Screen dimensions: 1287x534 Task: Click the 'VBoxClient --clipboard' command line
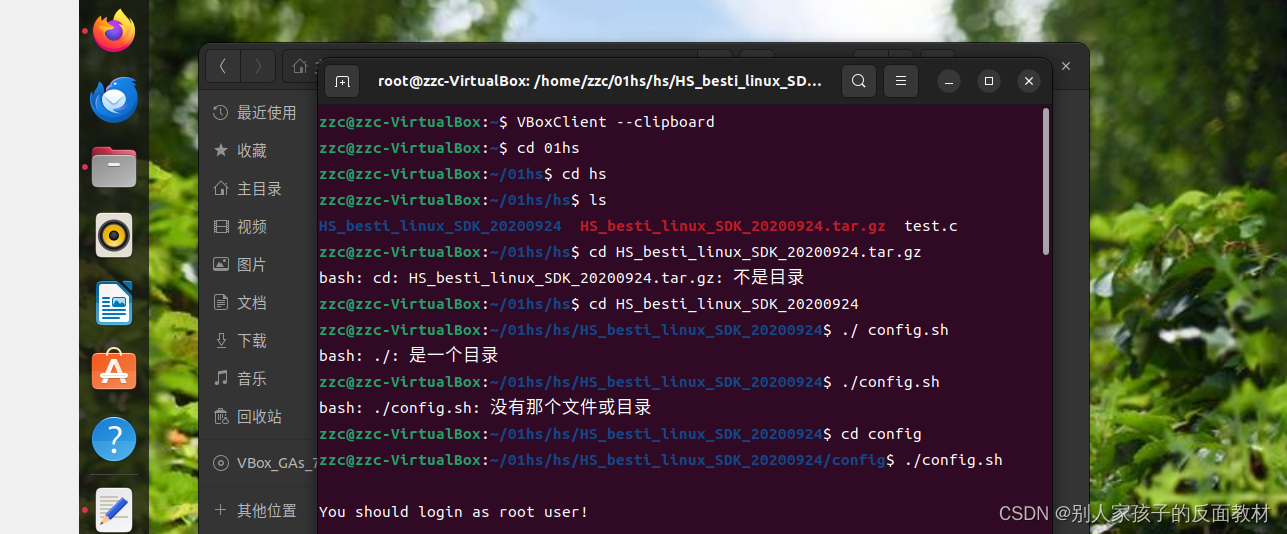(517, 122)
